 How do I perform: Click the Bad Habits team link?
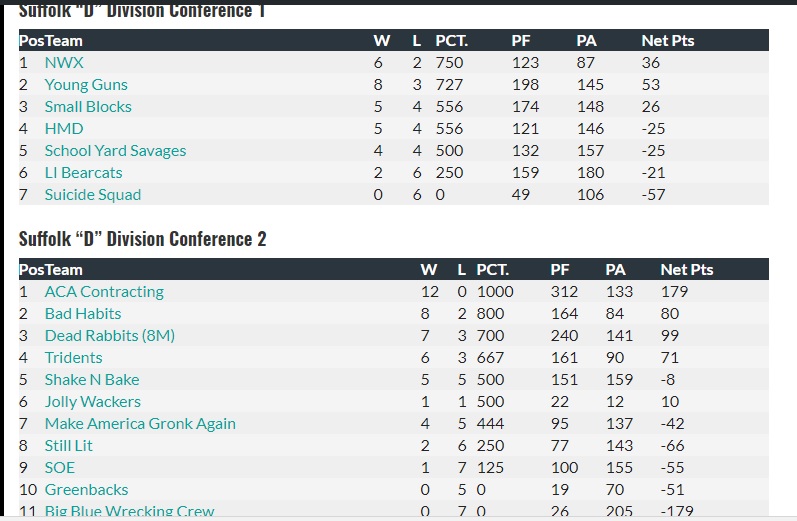point(83,314)
